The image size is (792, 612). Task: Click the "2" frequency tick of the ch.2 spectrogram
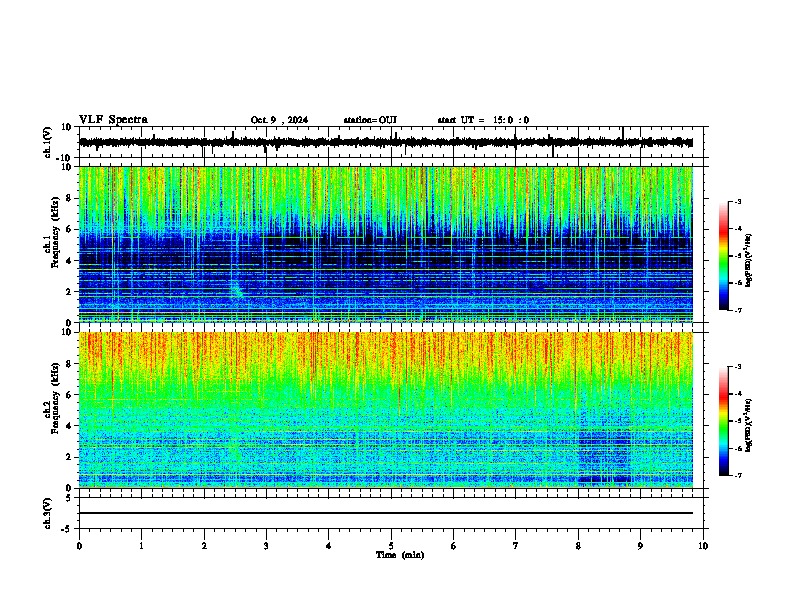click(x=70, y=457)
